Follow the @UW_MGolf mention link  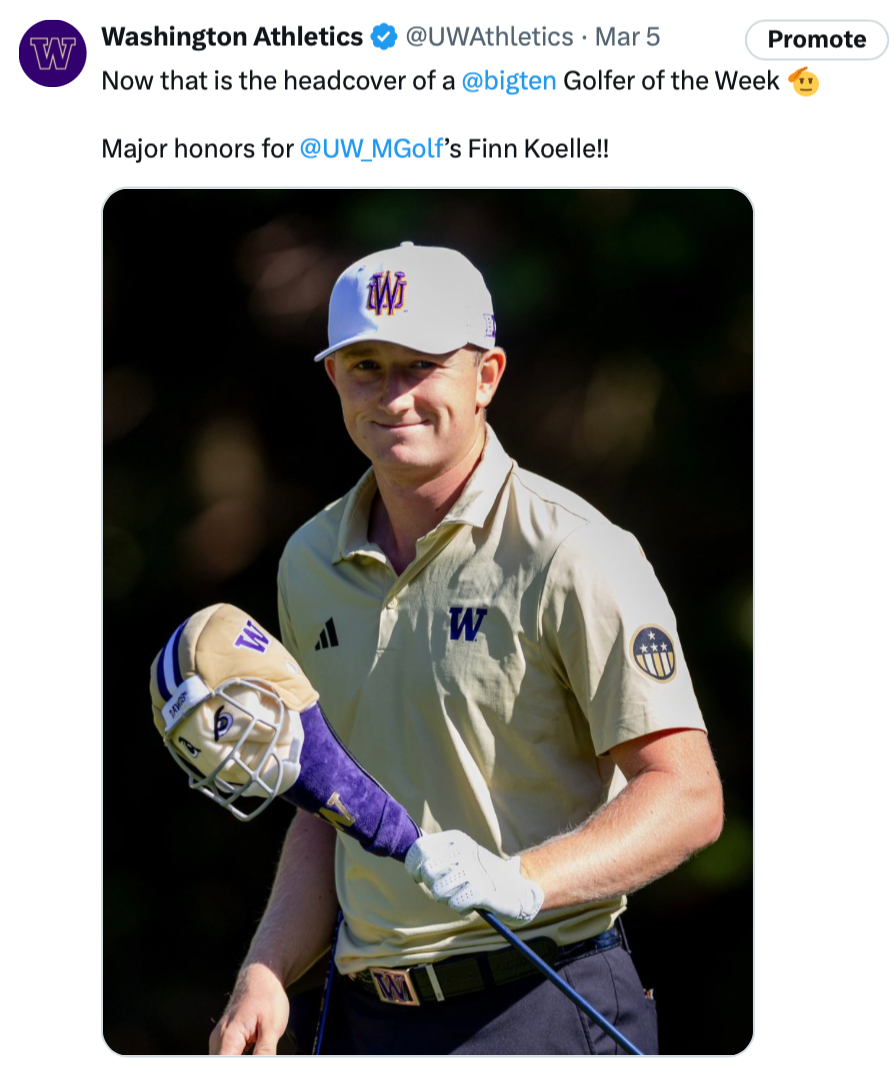(371, 148)
